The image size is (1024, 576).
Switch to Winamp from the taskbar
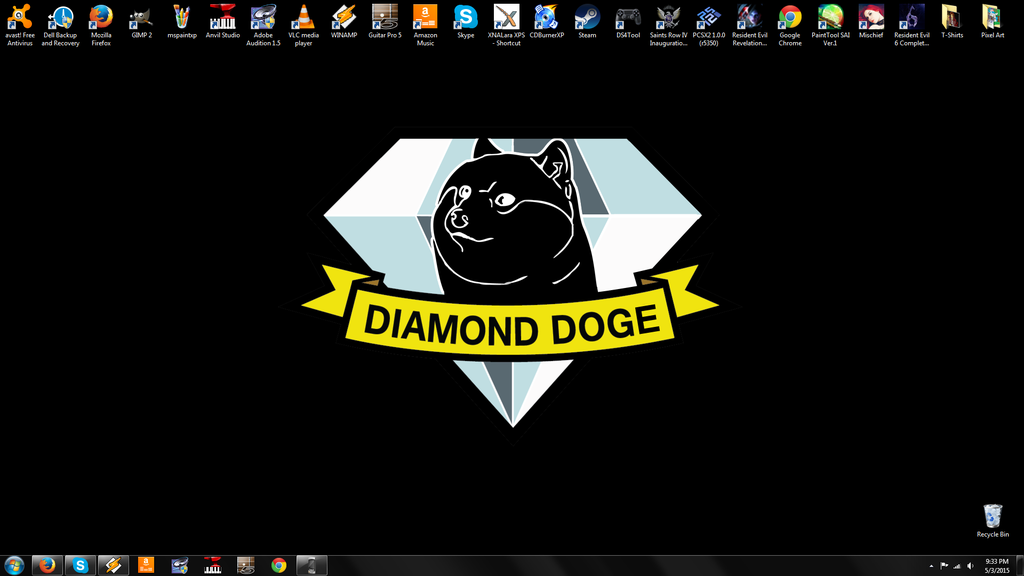(x=113, y=566)
